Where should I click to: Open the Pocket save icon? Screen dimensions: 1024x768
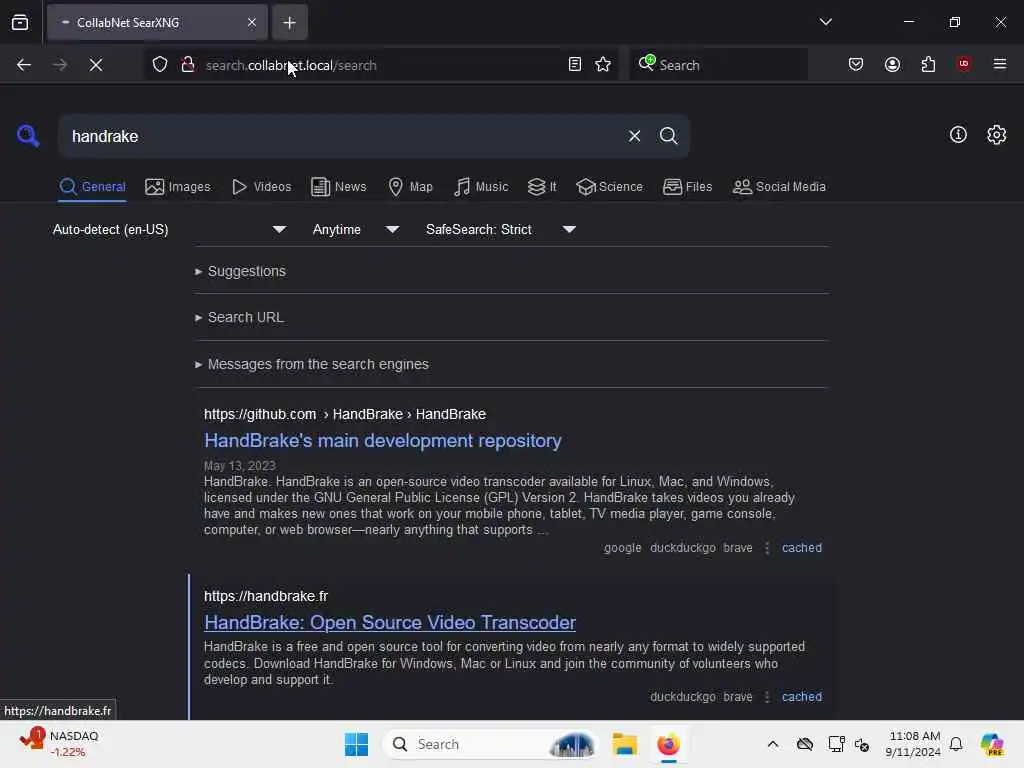tap(856, 65)
